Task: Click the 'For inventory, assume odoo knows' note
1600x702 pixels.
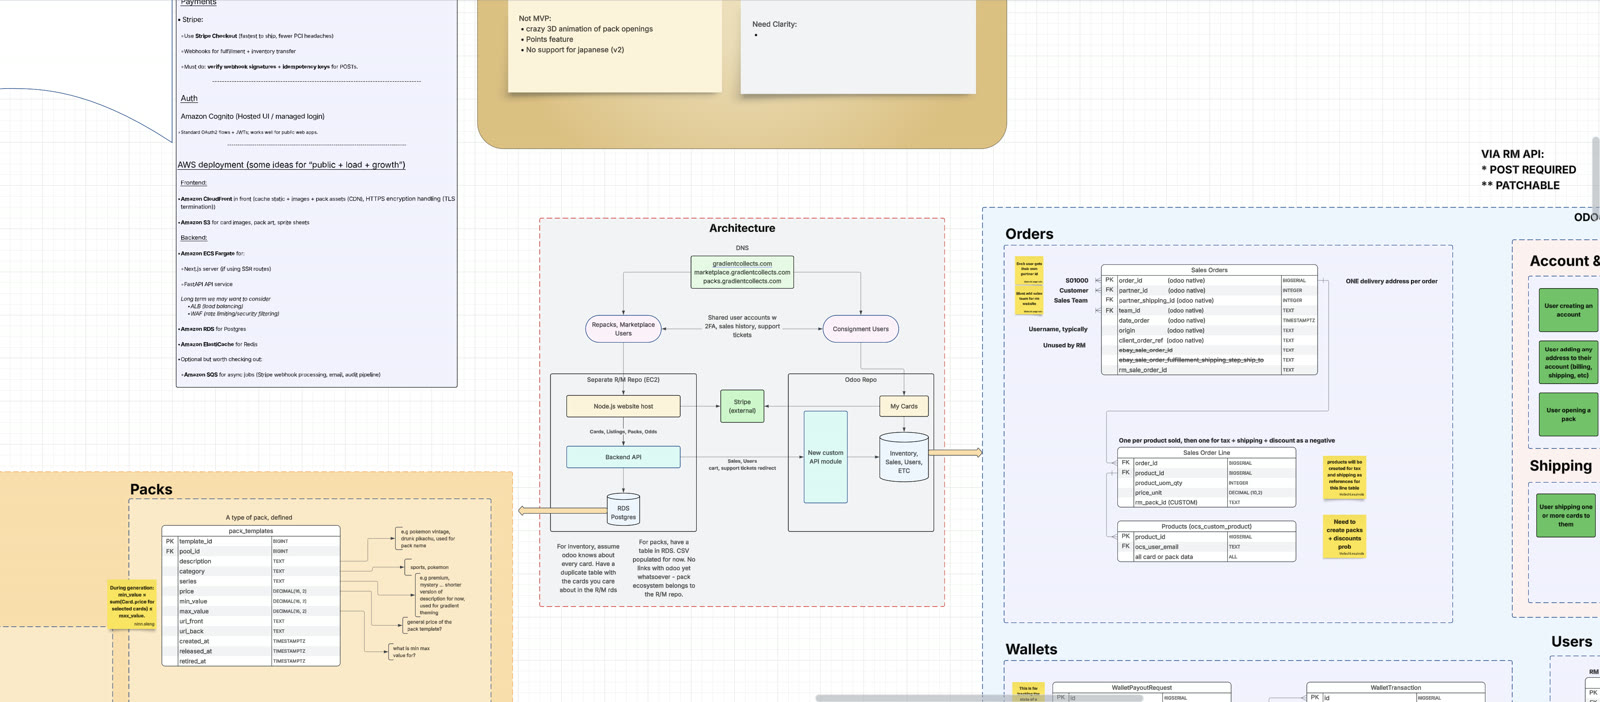Action: [x=588, y=568]
